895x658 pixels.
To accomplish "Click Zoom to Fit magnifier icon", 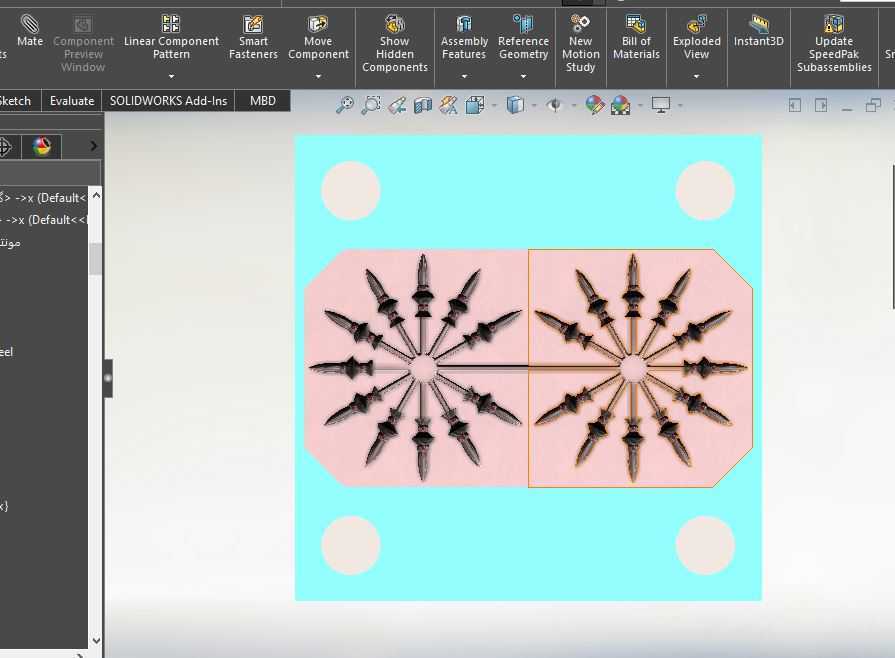I will click(x=345, y=105).
